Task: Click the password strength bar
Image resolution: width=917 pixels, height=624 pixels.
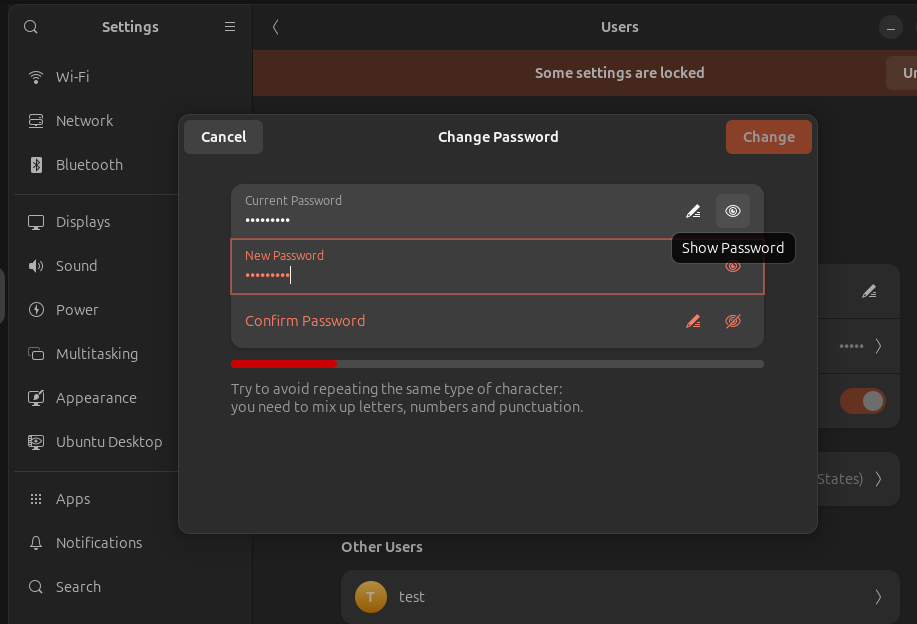Action: coord(497,364)
